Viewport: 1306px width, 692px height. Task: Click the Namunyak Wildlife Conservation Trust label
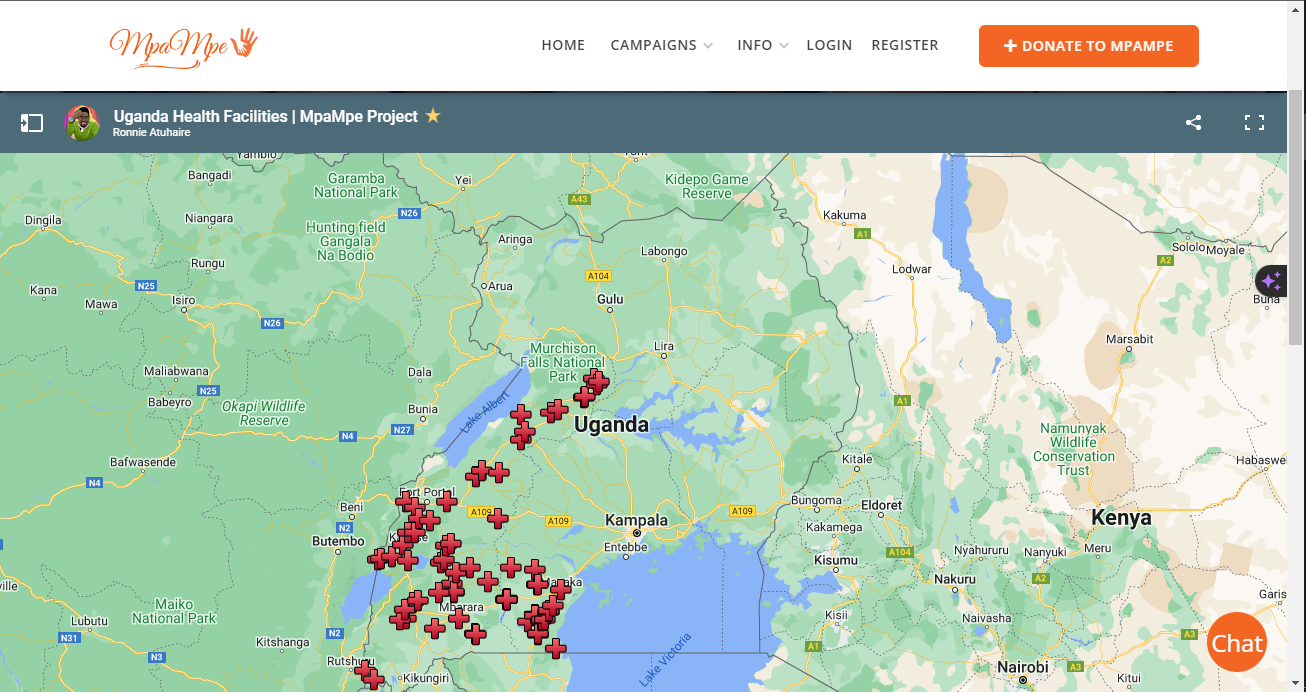[x=1074, y=449]
